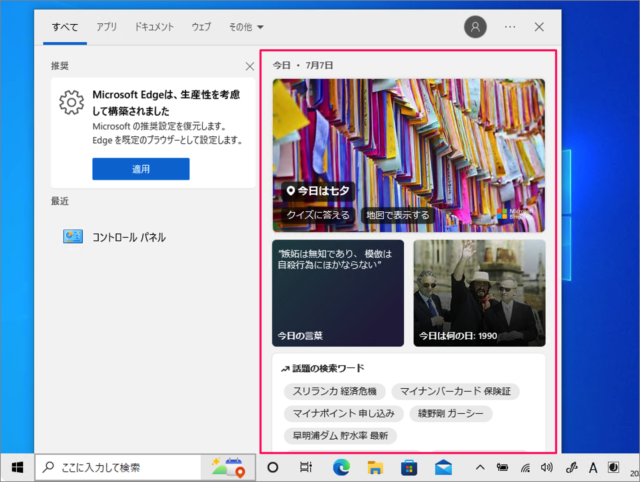Switch to the ドキュメント tab
640x482 pixels.
154,27
